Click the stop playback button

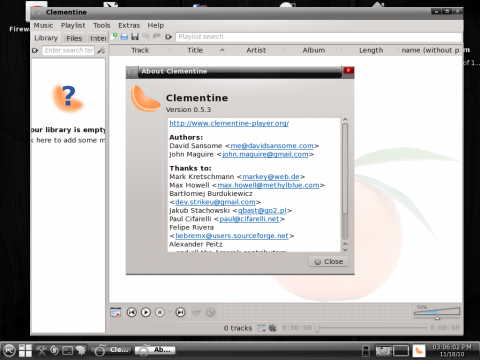point(160,312)
